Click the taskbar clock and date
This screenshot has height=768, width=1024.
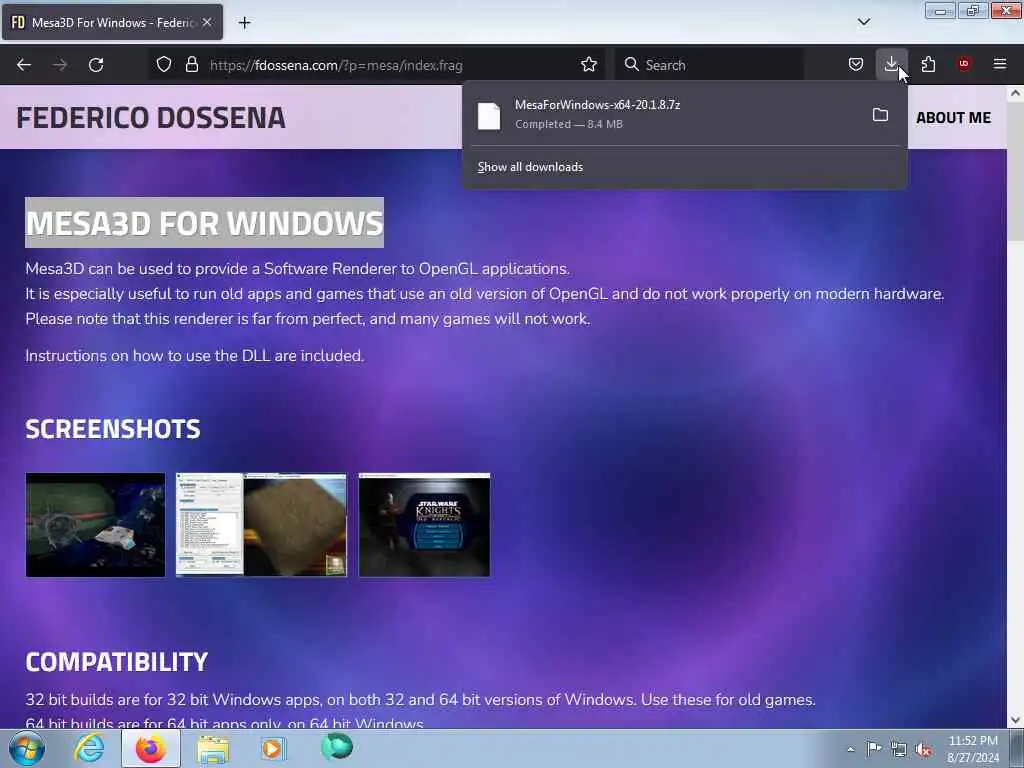pyautogui.click(x=972, y=749)
